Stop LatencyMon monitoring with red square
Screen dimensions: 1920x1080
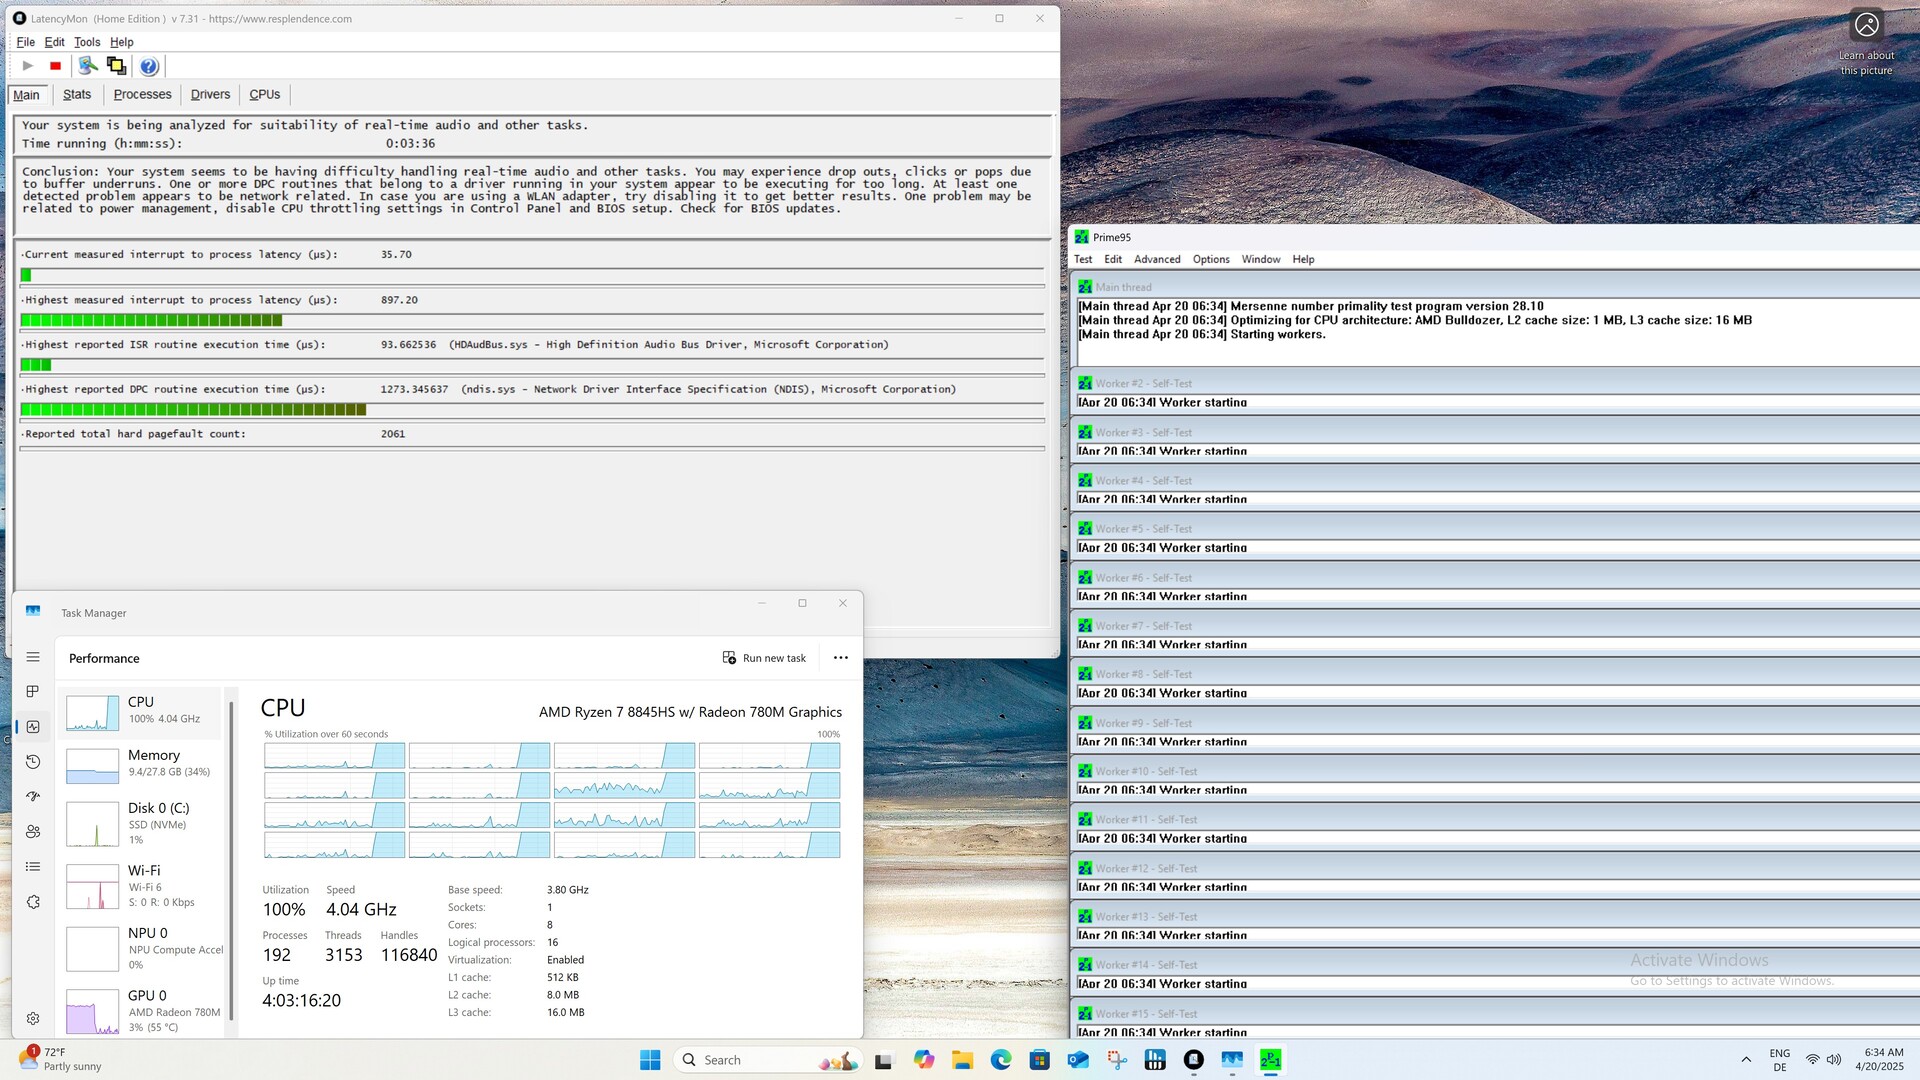56,66
